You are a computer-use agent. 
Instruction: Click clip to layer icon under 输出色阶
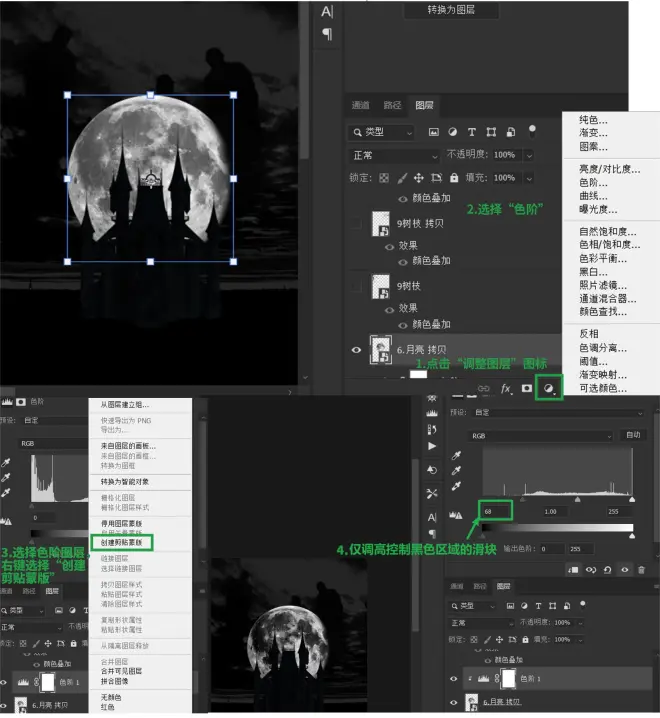pos(573,570)
